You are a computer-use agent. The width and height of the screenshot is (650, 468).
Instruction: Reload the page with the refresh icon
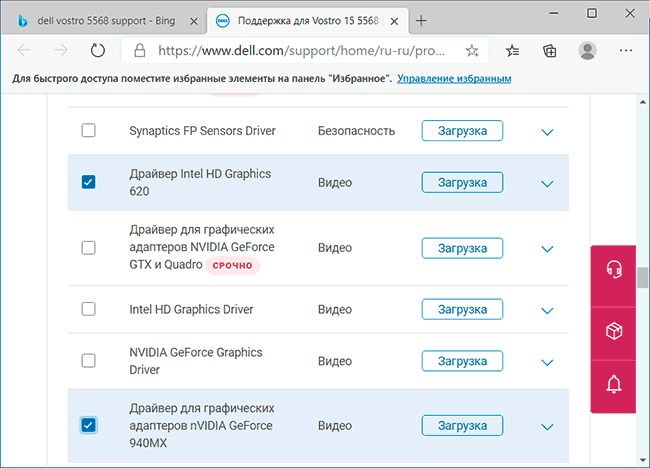pos(98,51)
